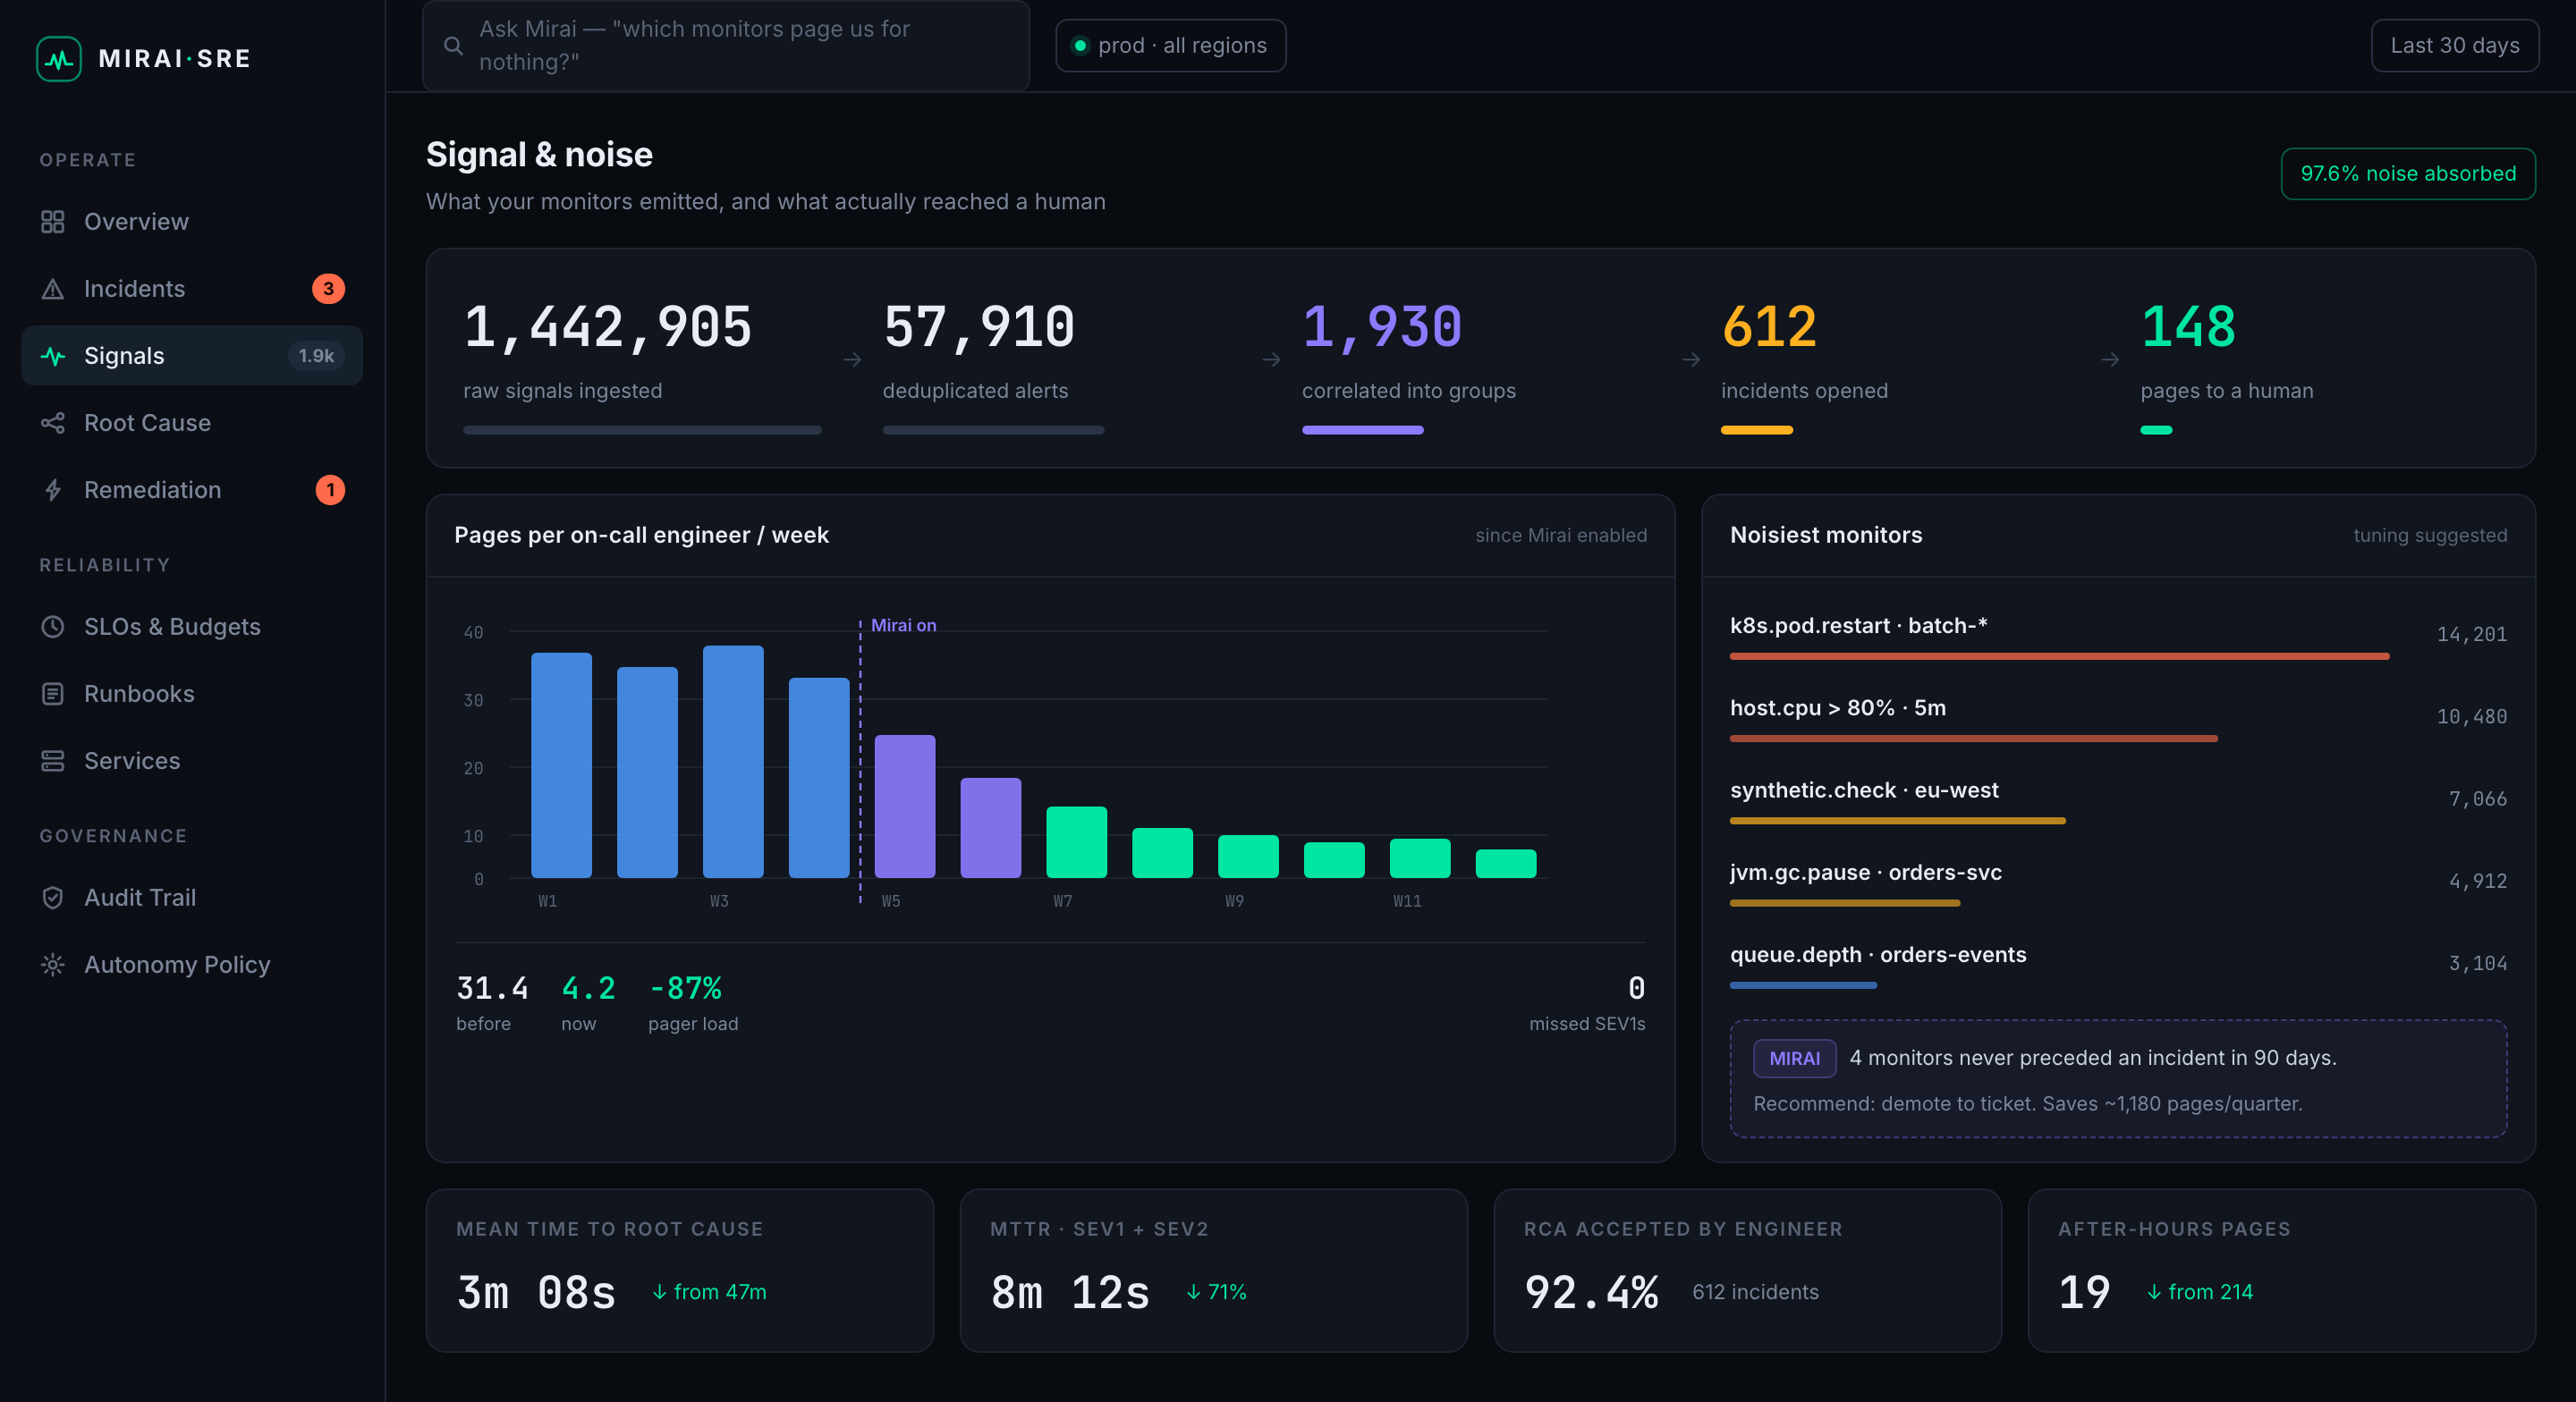Click the W1 bar in the chart
The width and height of the screenshot is (2576, 1402).
tap(561, 765)
